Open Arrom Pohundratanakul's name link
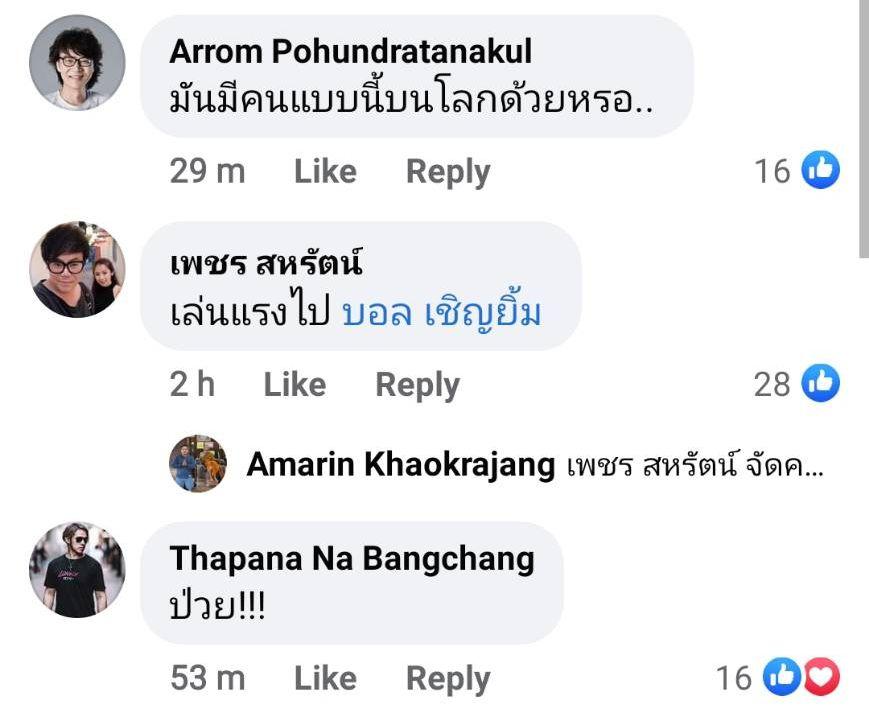The height and width of the screenshot is (718, 869). (350, 51)
